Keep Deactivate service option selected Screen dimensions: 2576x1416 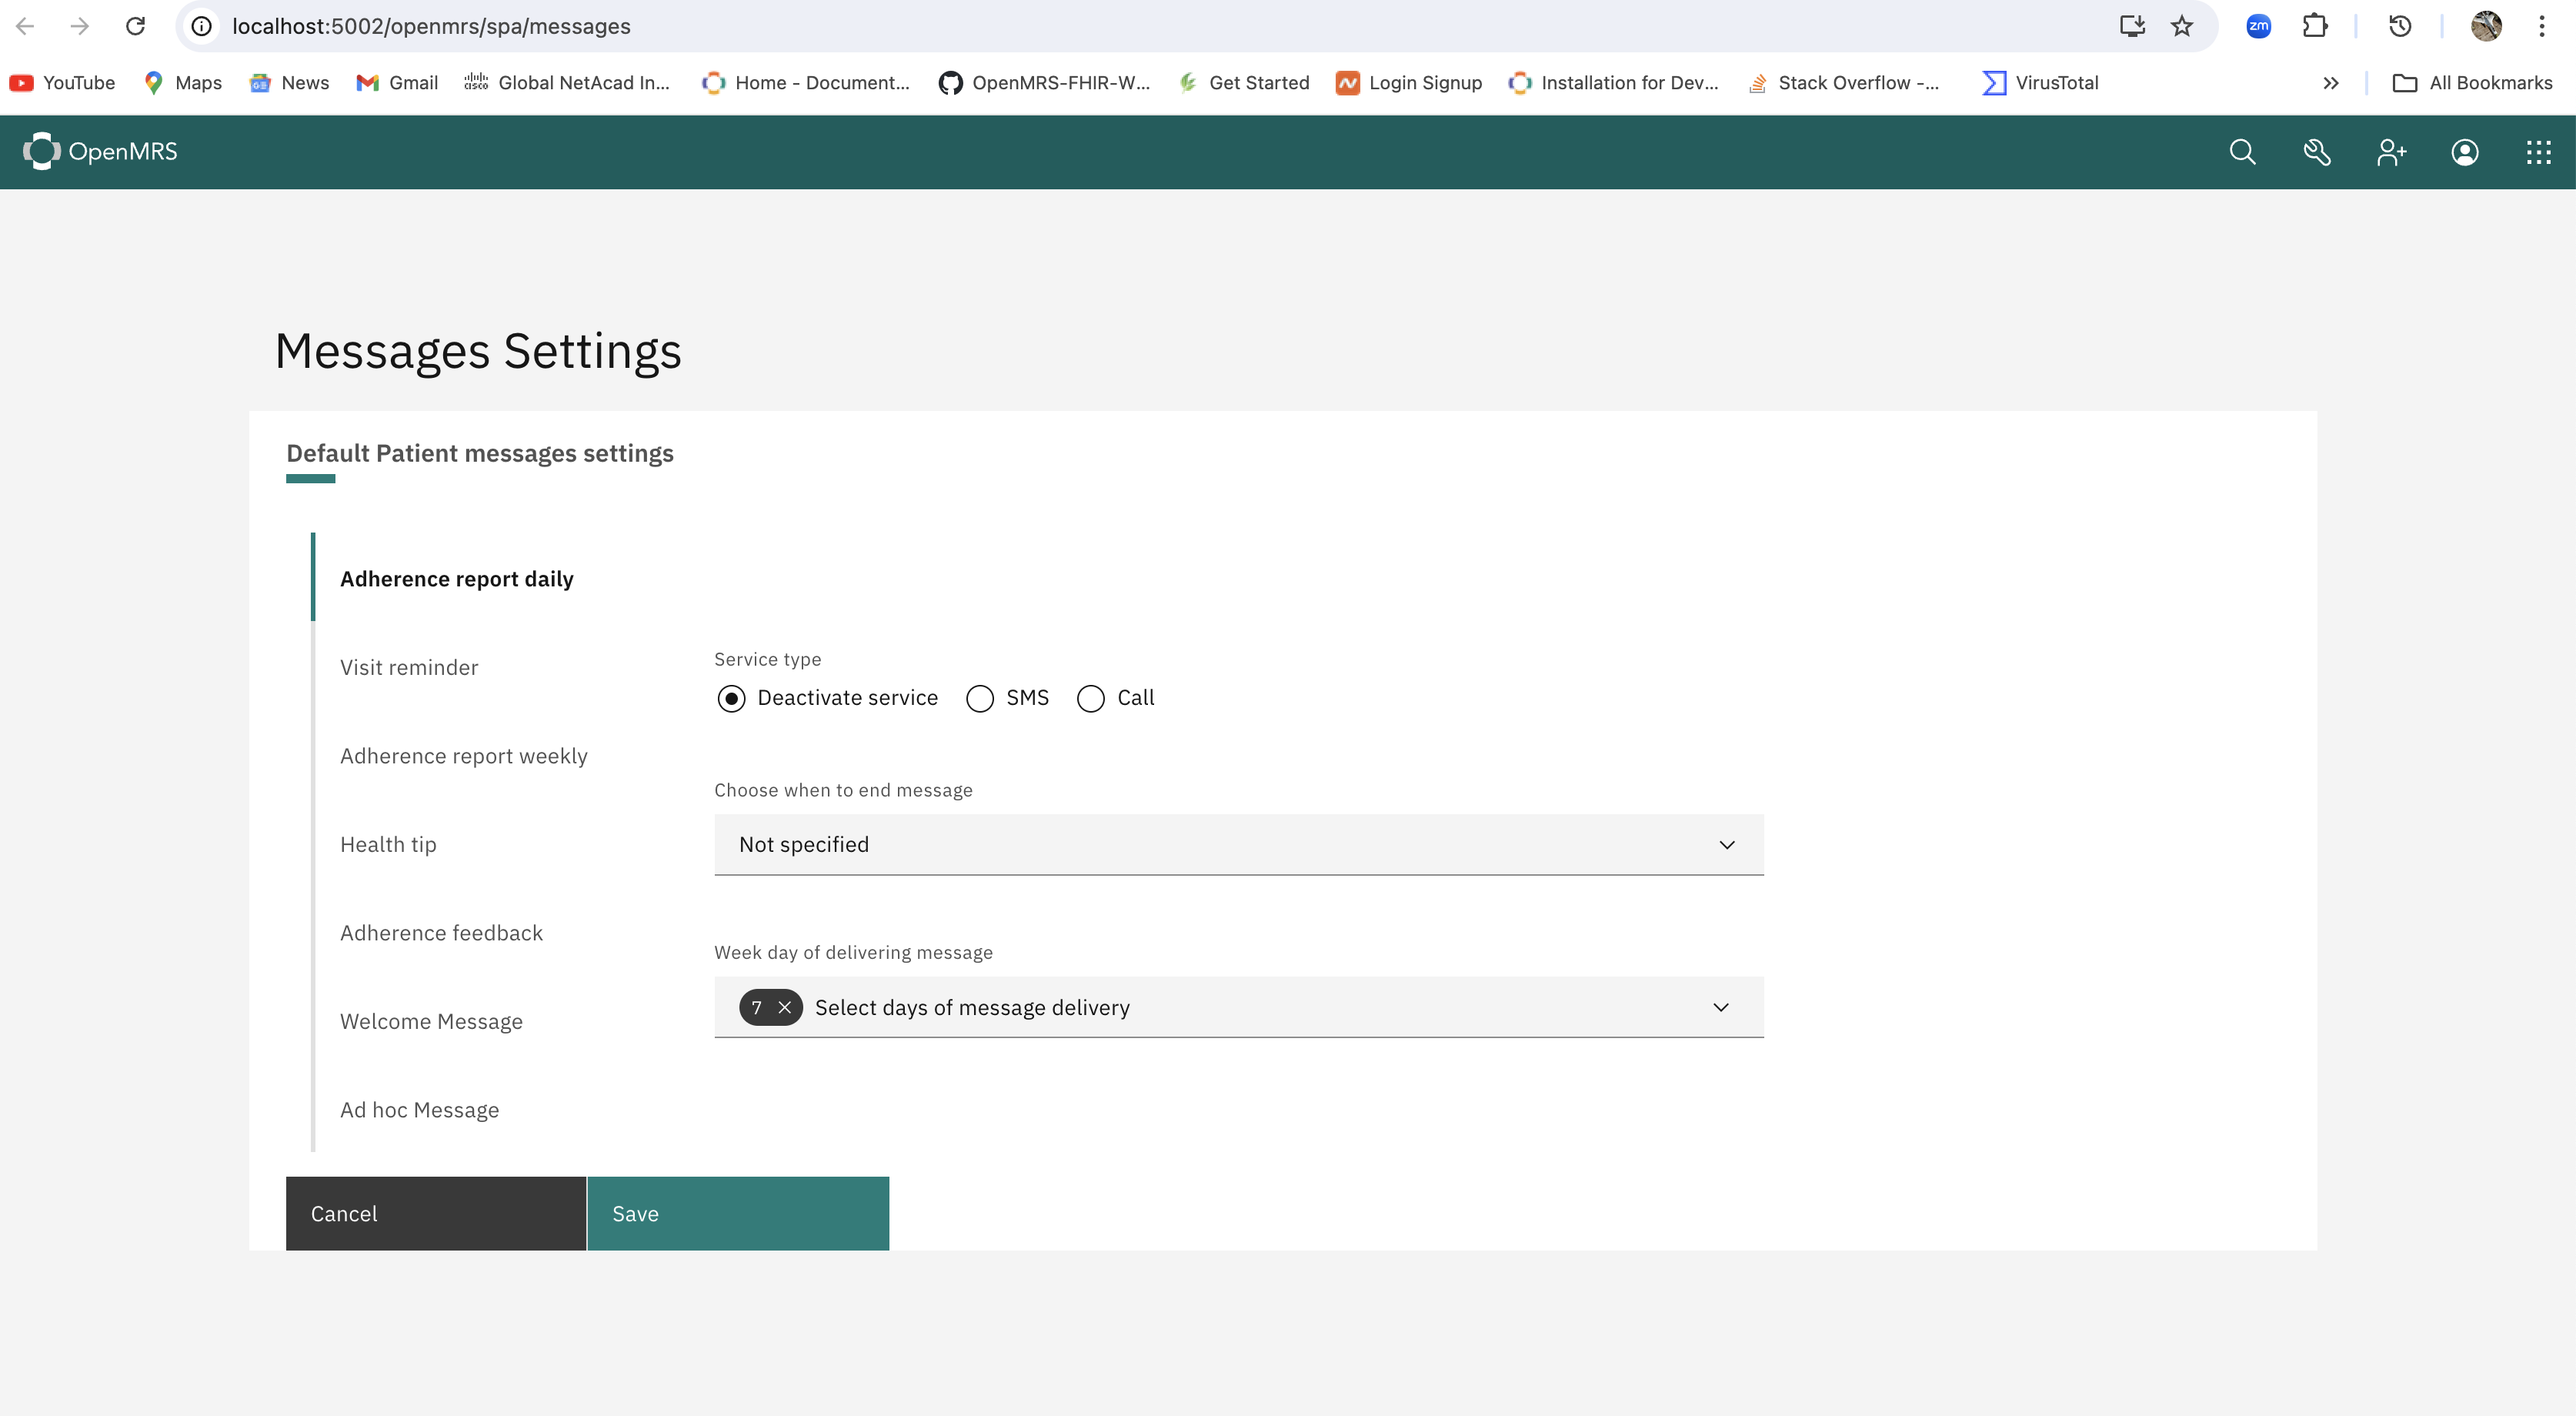click(x=731, y=698)
